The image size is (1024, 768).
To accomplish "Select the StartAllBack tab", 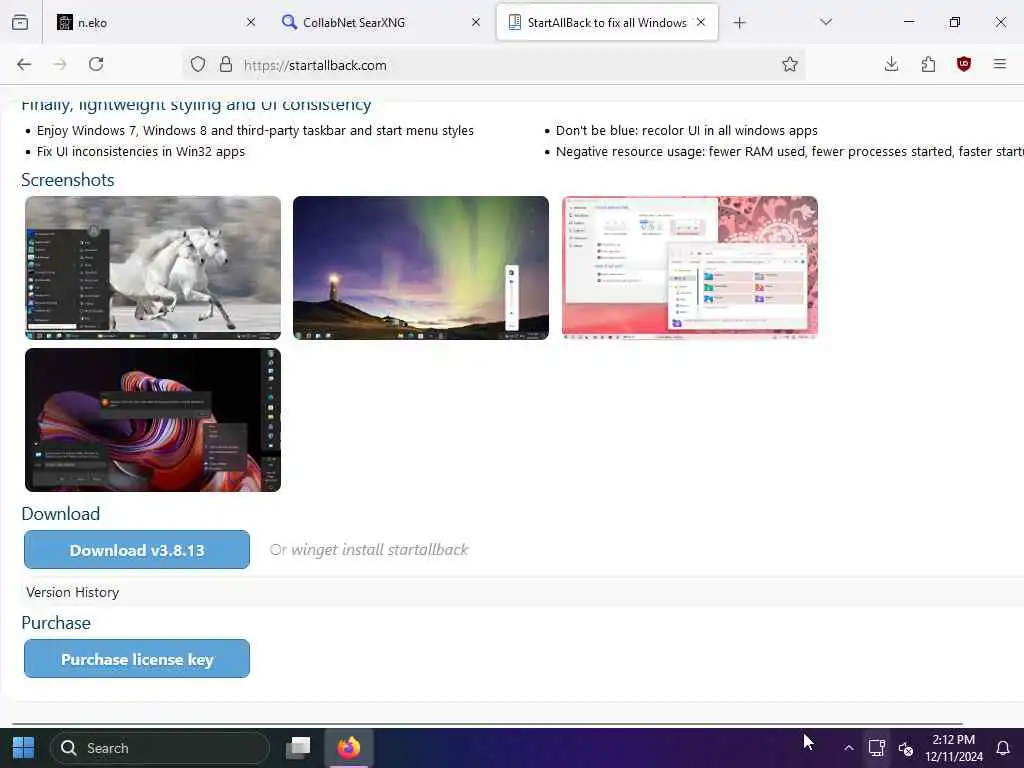I will point(607,22).
